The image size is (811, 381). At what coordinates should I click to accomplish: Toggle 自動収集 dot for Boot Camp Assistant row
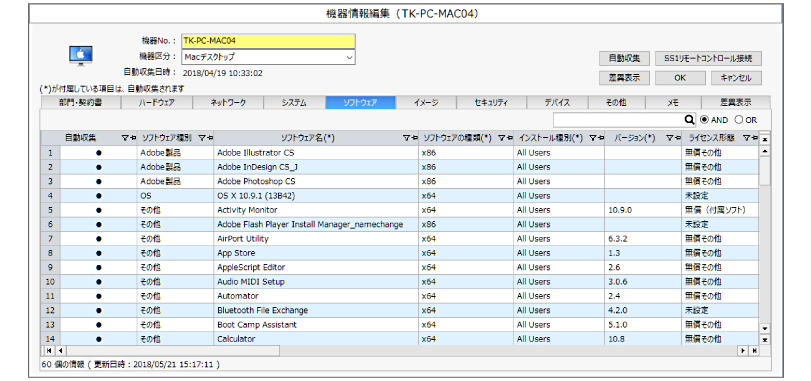coord(99,325)
